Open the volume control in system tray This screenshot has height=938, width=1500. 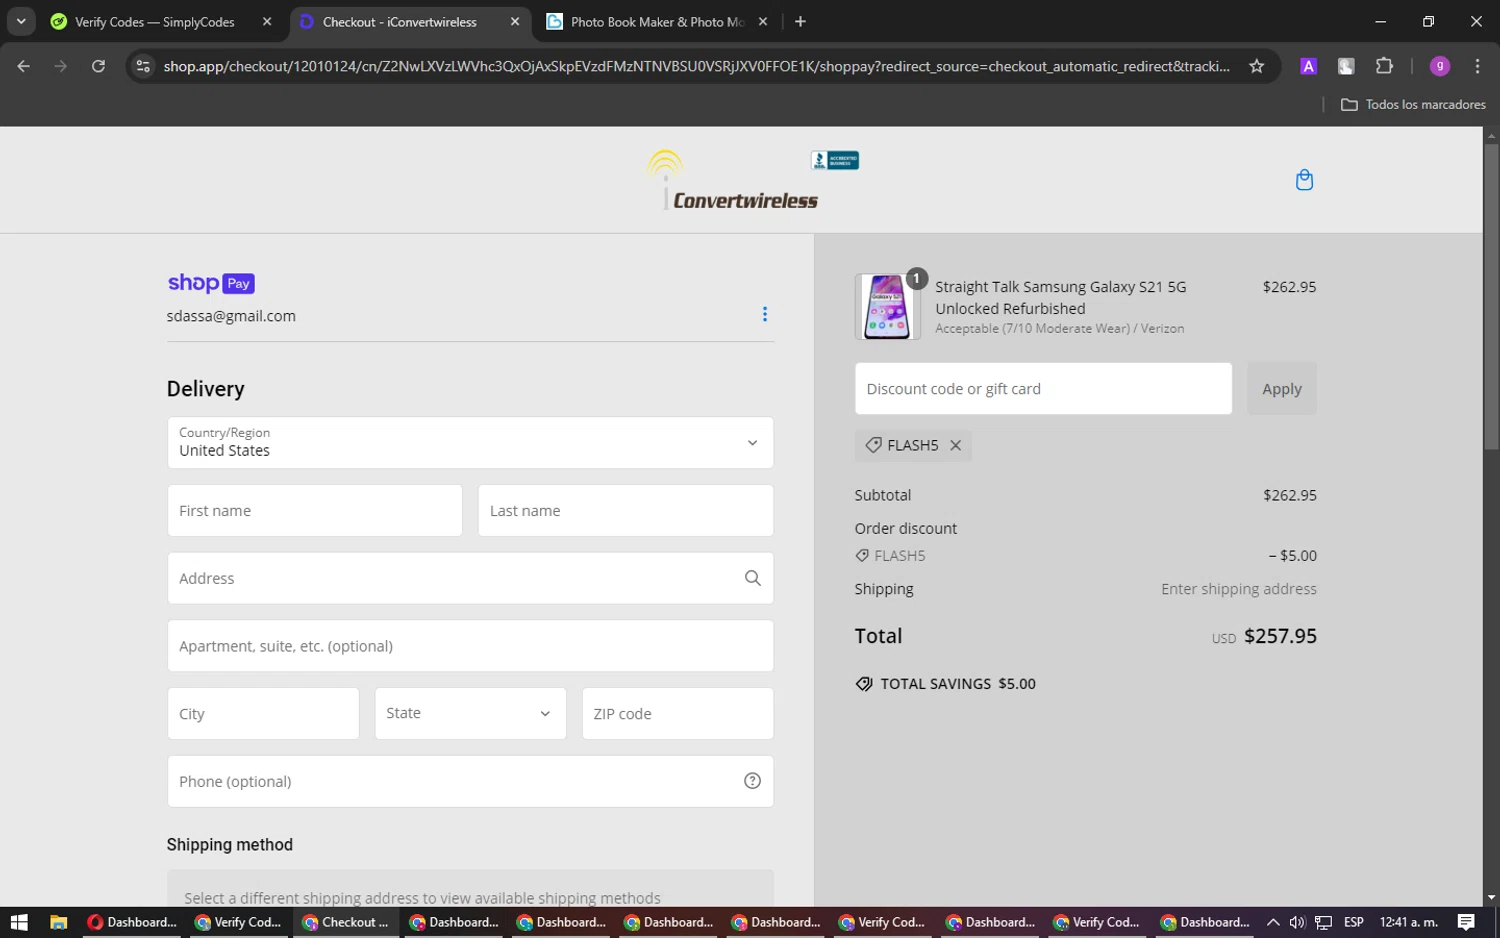pos(1297,922)
